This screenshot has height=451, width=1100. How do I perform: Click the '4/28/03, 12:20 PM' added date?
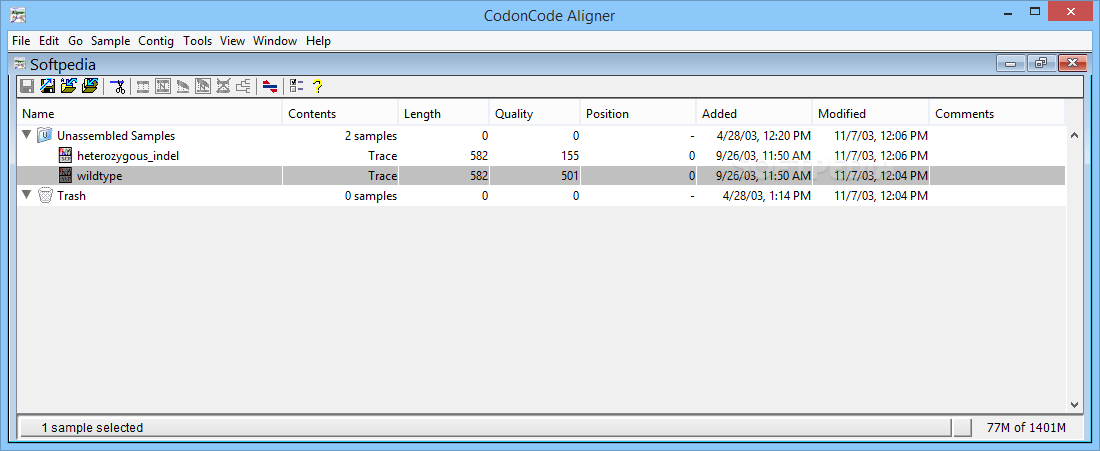[764, 136]
